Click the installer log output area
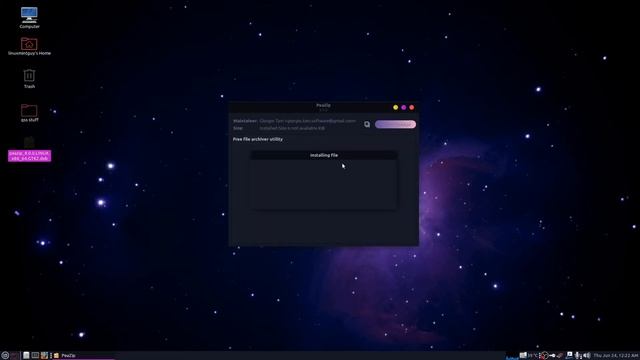The width and height of the screenshot is (640, 360). (x=324, y=184)
